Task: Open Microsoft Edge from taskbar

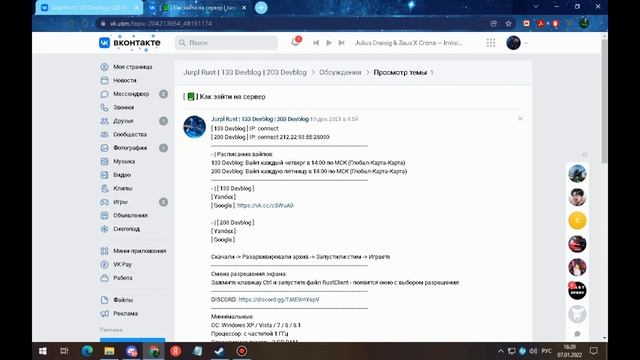Action: 87,351
